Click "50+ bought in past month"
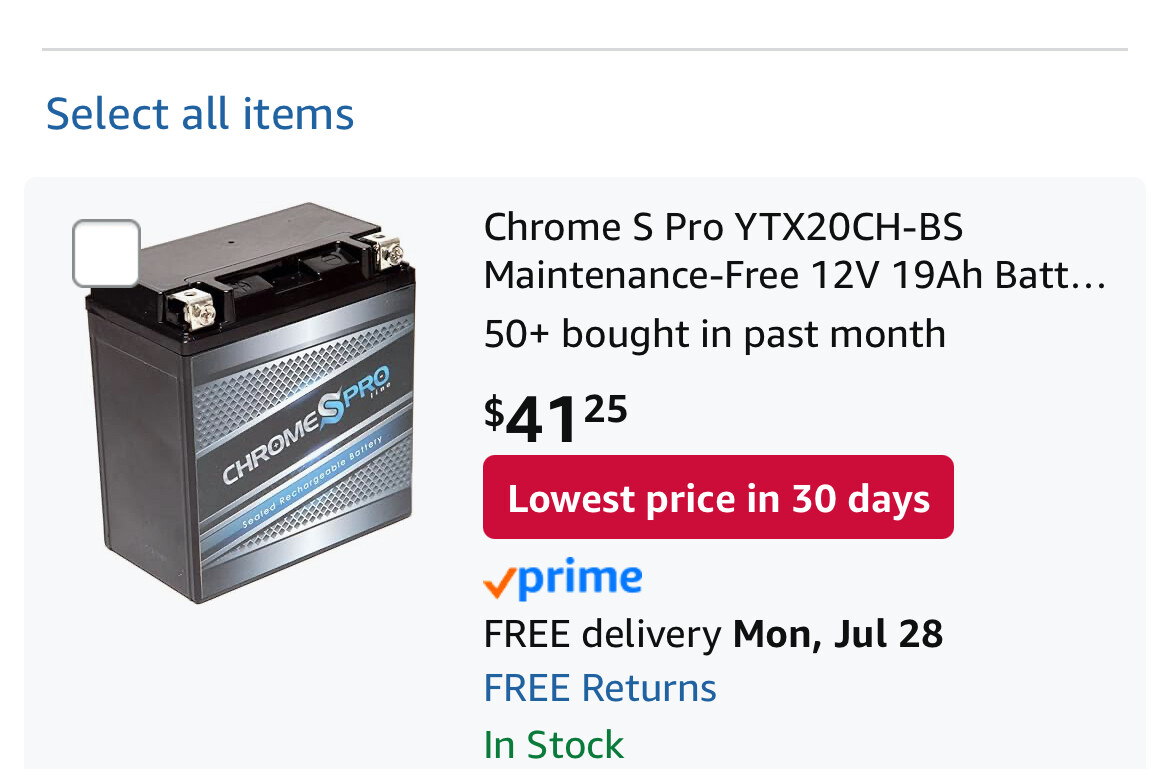The image size is (1170, 769). coord(714,334)
